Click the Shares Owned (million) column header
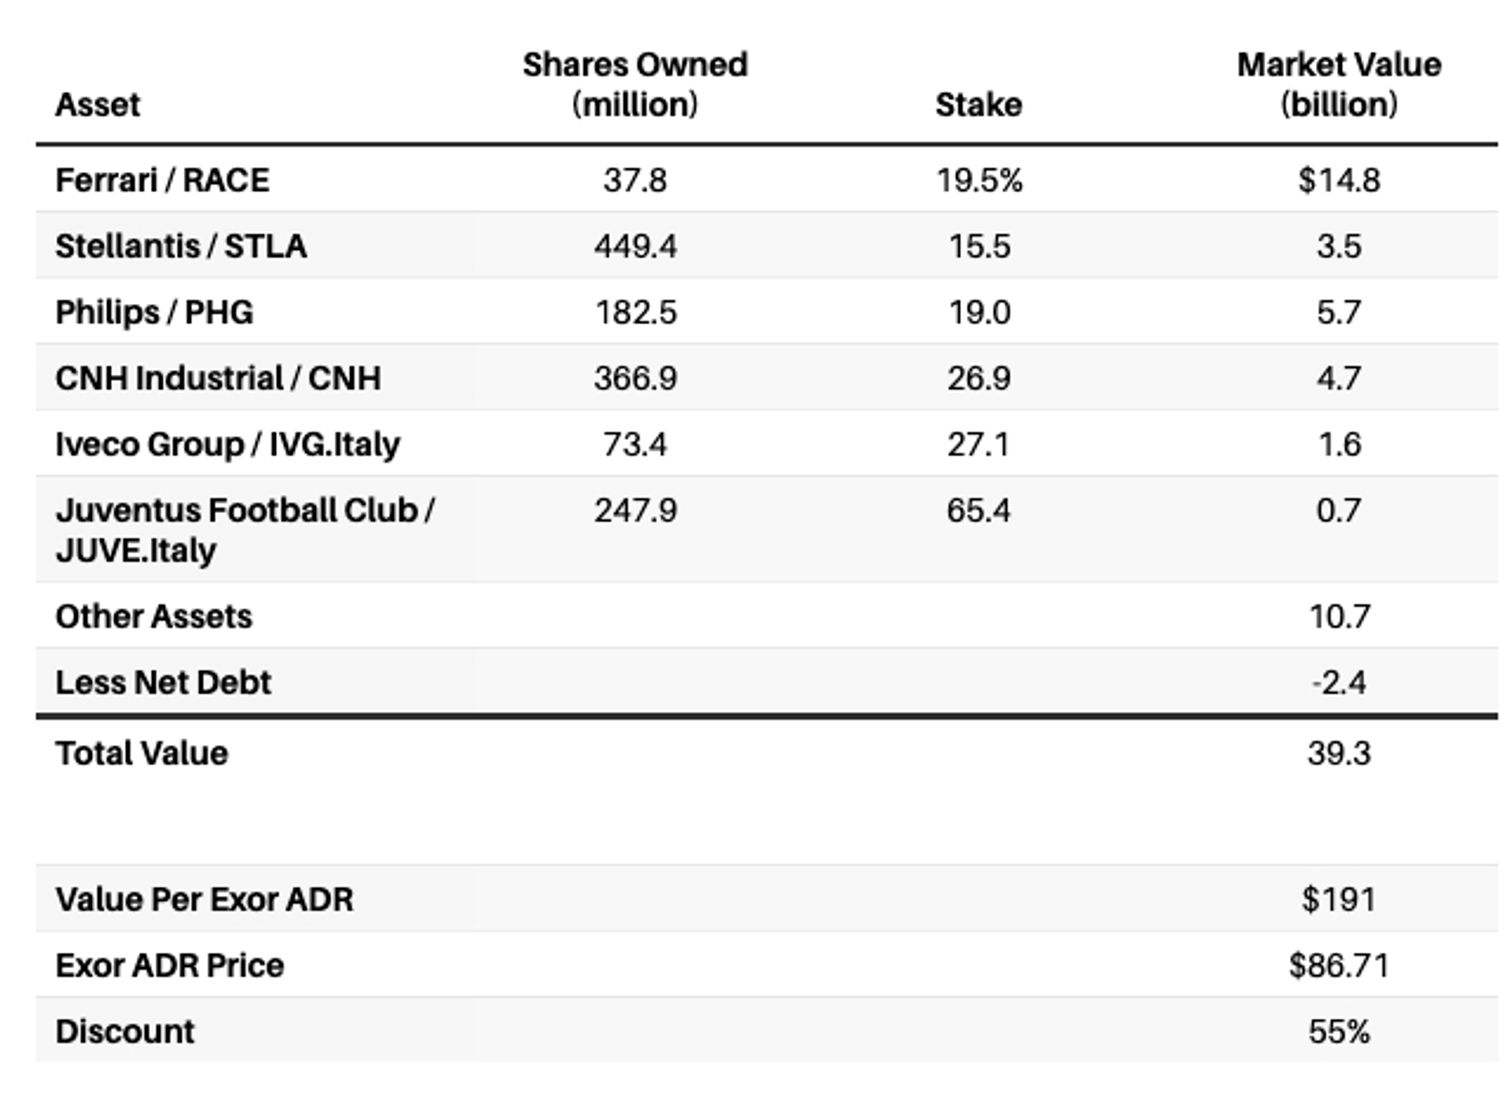This screenshot has height=1101, width=1500. [x=635, y=84]
